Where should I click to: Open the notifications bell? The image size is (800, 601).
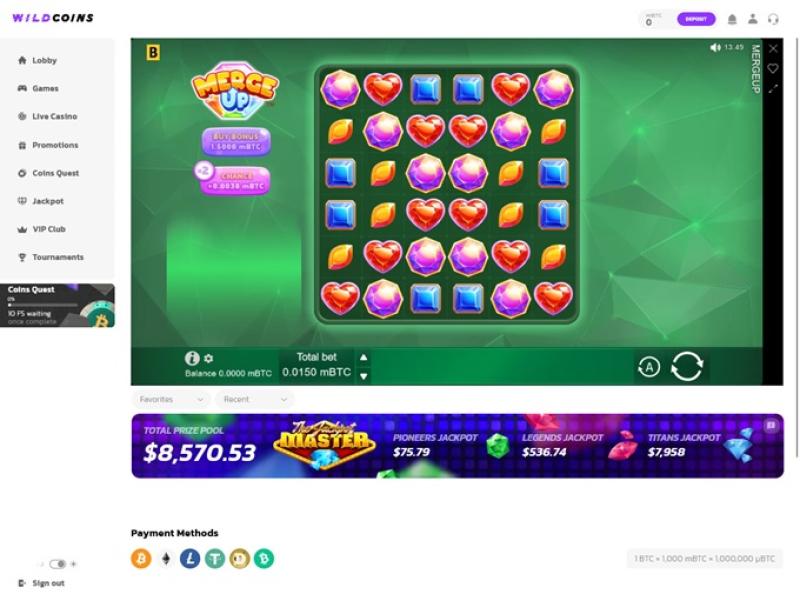pos(732,19)
